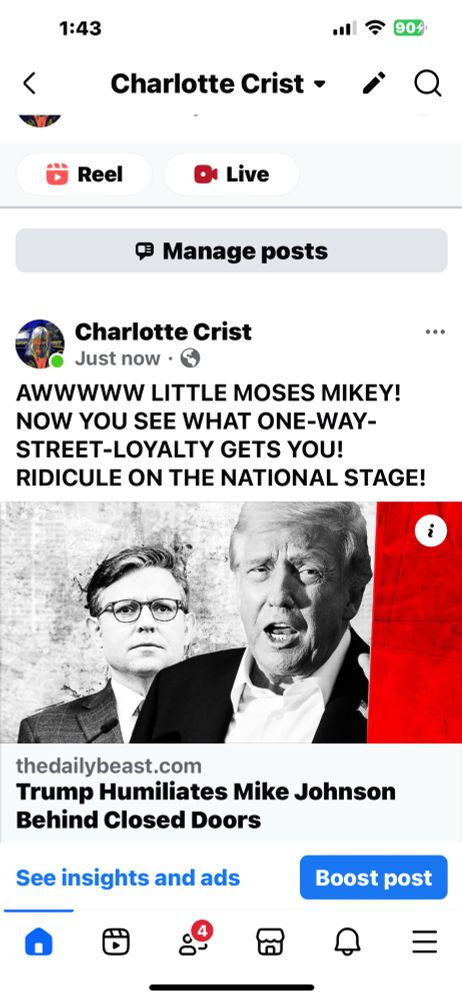Tap the back arrow icon
The width and height of the screenshot is (462, 1000).
[29, 84]
